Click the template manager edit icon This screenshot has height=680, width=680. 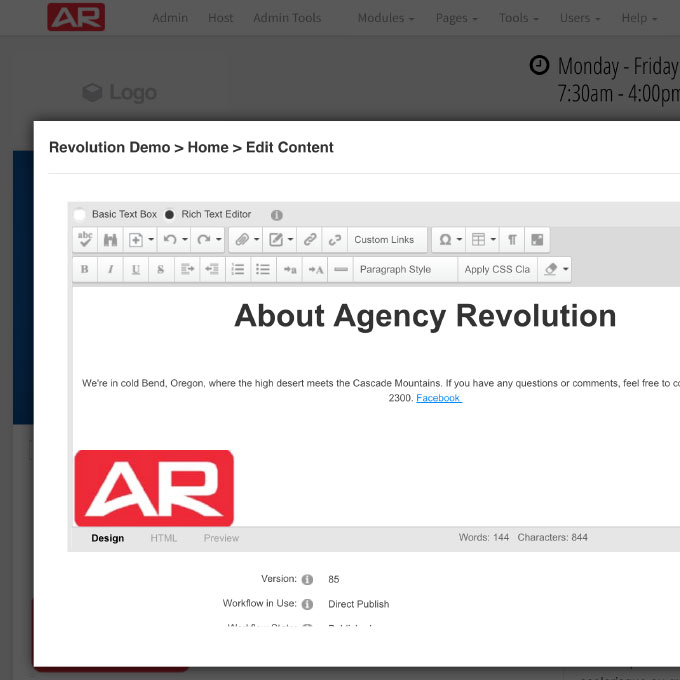tap(276, 239)
